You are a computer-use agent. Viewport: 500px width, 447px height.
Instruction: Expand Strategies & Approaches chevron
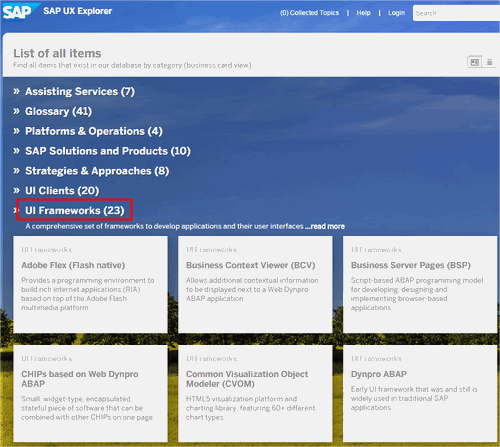[x=16, y=171]
